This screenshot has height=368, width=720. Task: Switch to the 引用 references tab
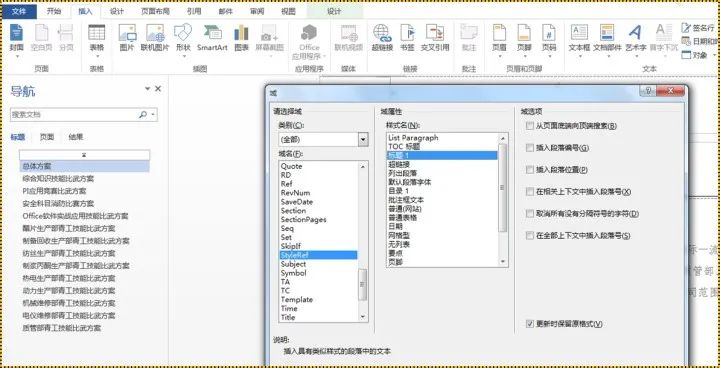click(194, 11)
